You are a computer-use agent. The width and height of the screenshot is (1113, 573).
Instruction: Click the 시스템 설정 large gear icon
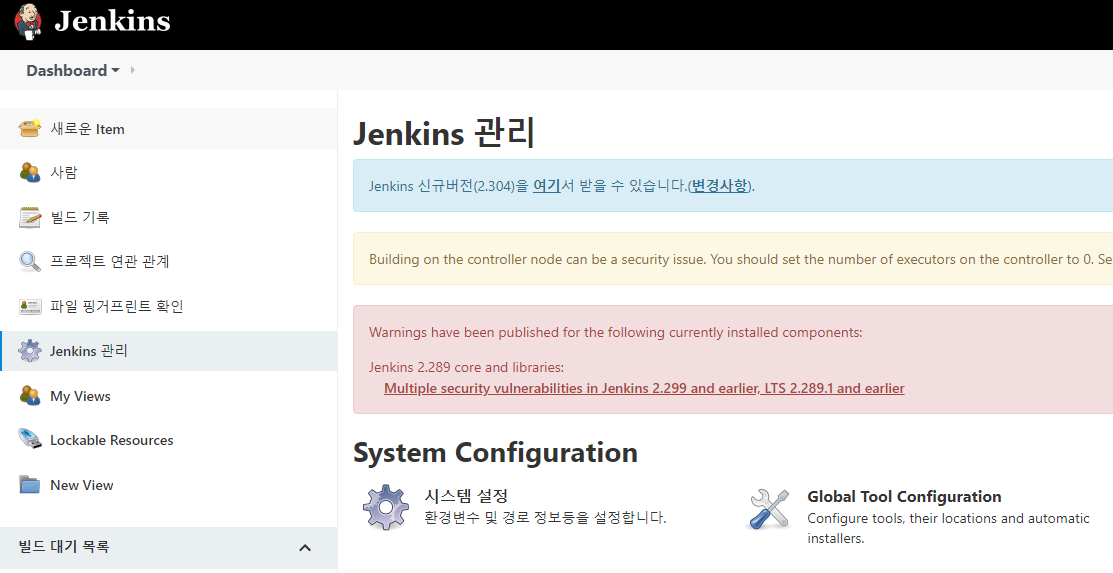click(385, 508)
